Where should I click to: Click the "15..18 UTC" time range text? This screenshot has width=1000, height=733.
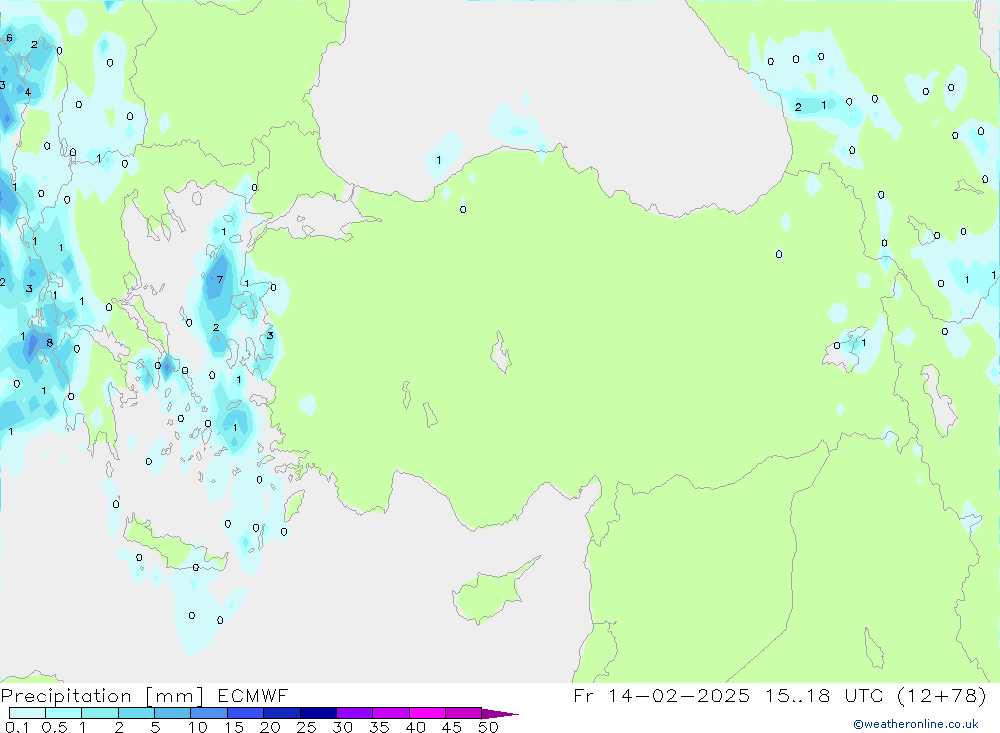click(x=823, y=696)
